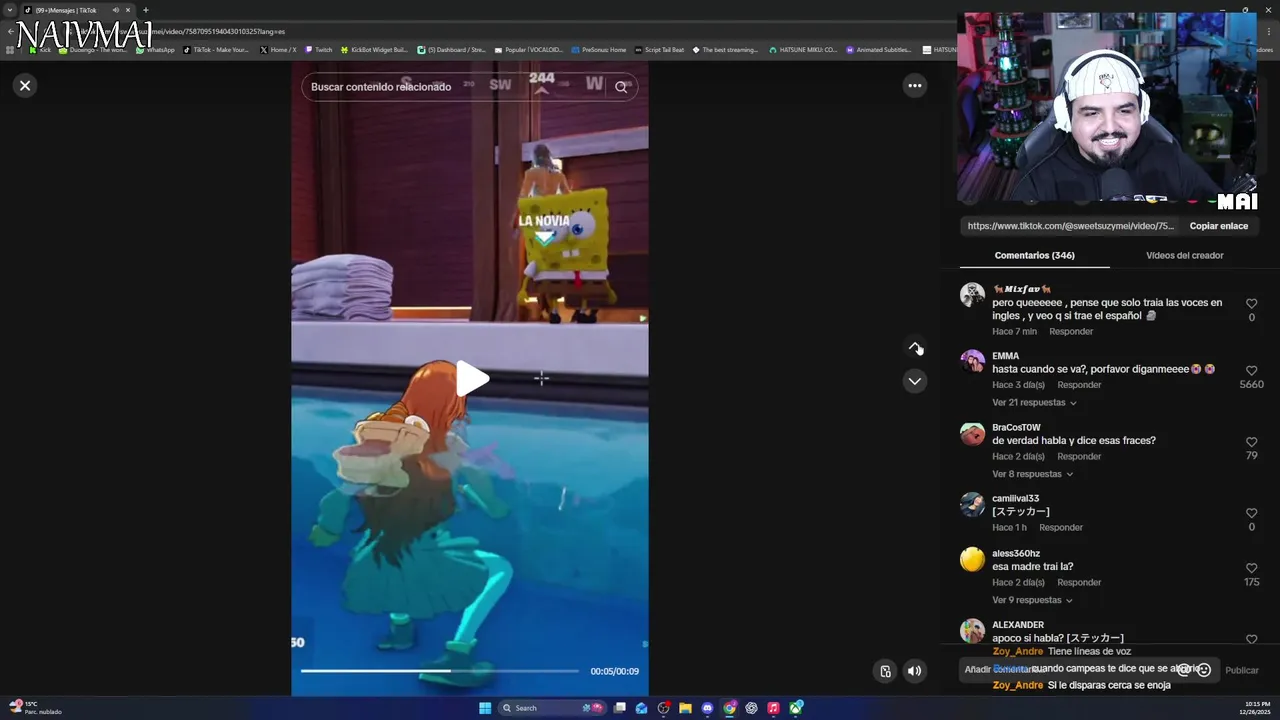1280x720 pixels.
Task: Click the search magnifier in related content bar
Action: (621, 87)
